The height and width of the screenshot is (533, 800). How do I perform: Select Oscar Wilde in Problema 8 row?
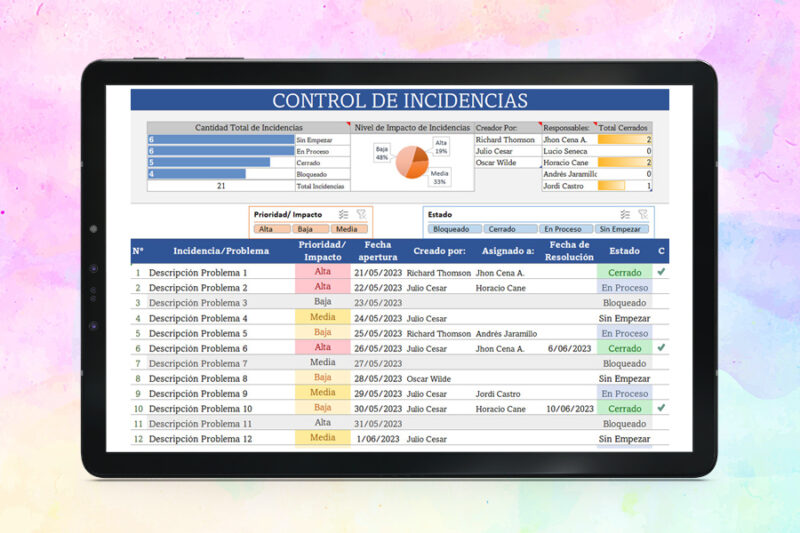point(429,379)
